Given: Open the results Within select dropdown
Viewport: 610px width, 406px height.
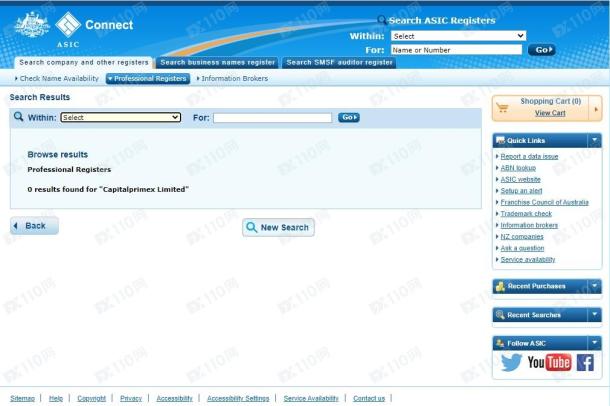Looking at the screenshot, I should click(121, 117).
